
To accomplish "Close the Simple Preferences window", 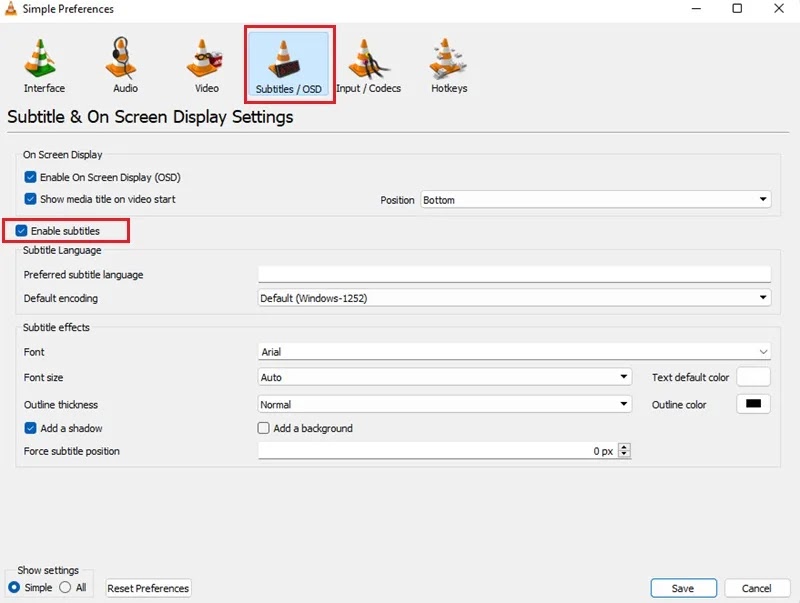I will coord(779,9).
